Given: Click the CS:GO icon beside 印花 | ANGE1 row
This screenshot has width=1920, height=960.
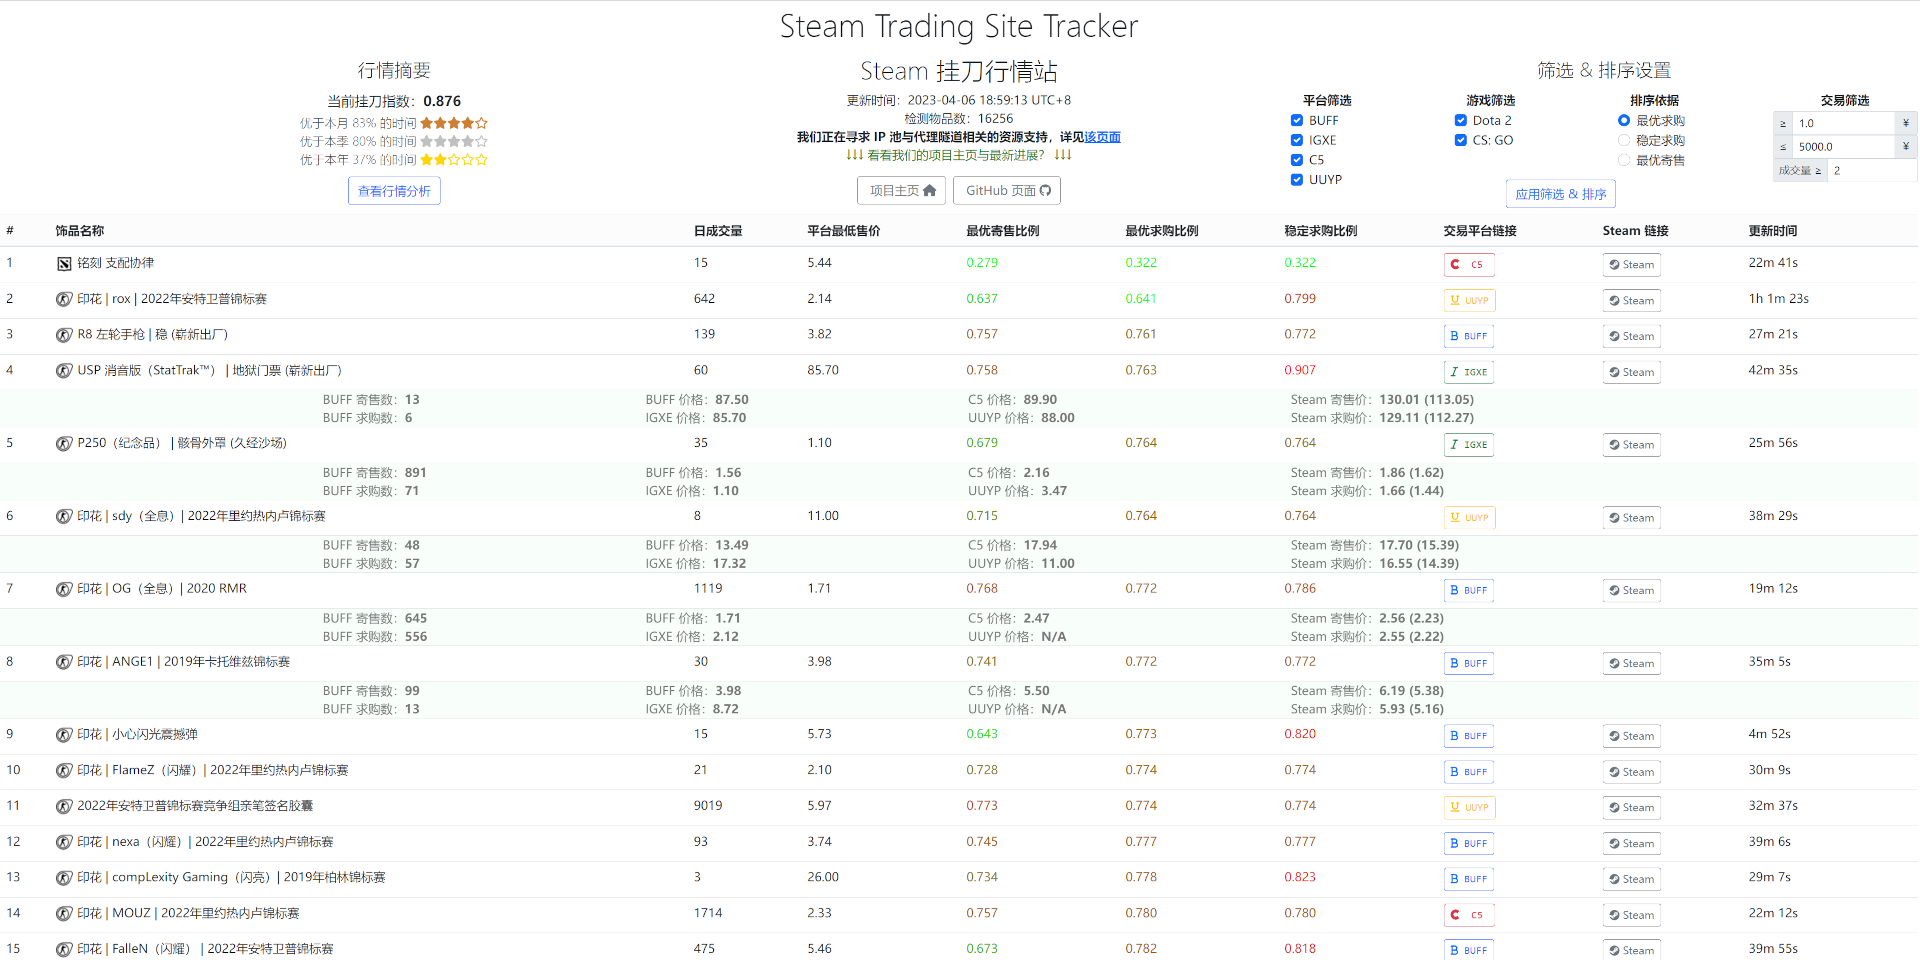Looking at the screenshot, I should 64,662.
